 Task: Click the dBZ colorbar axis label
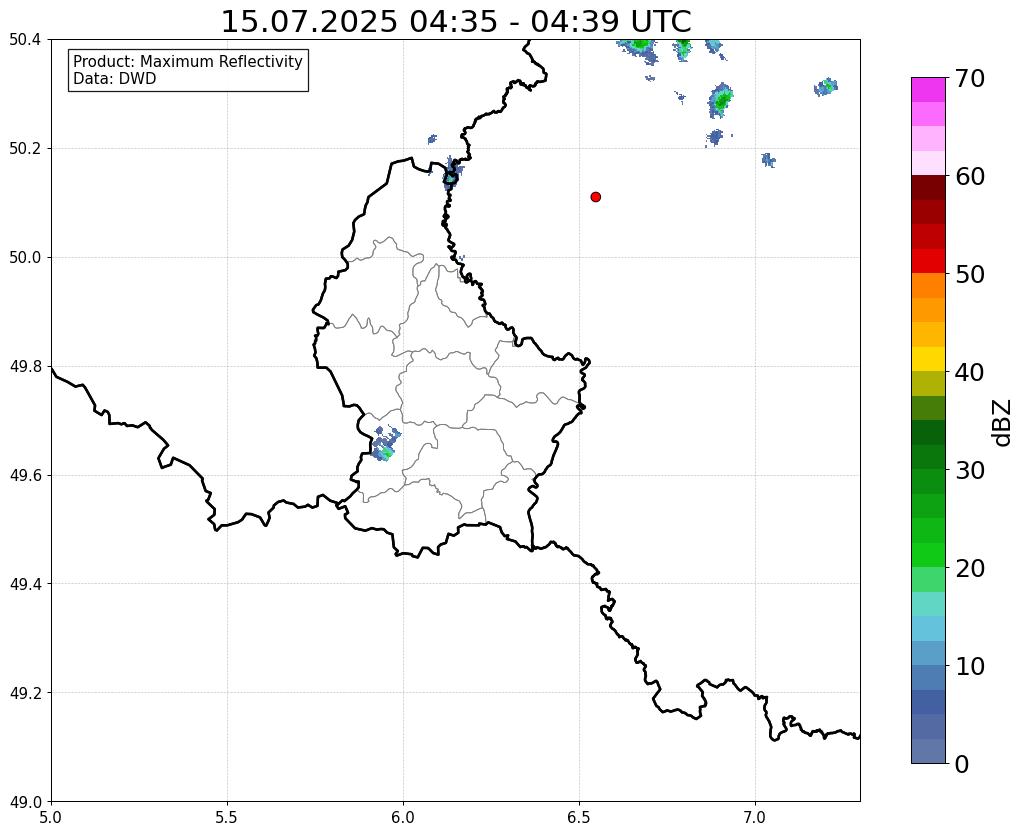1003,423
